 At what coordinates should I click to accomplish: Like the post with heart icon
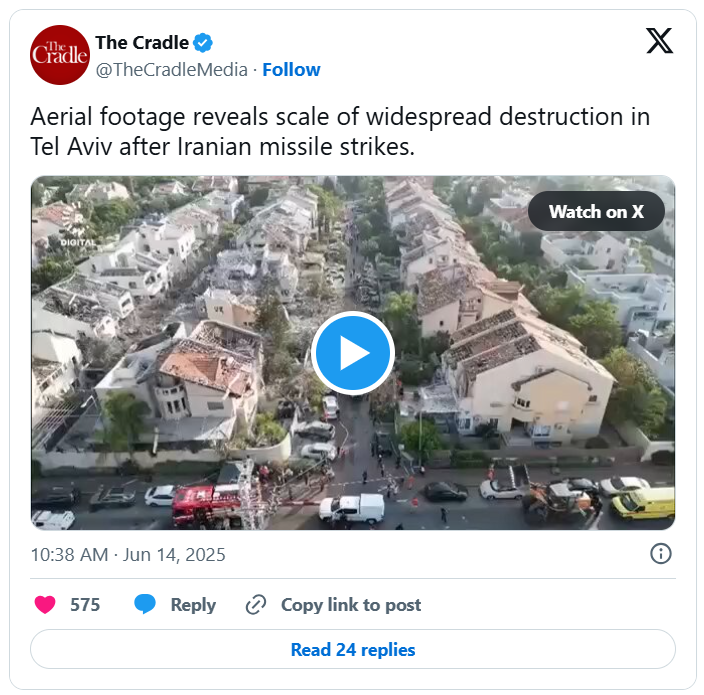[x=45, y=604]
